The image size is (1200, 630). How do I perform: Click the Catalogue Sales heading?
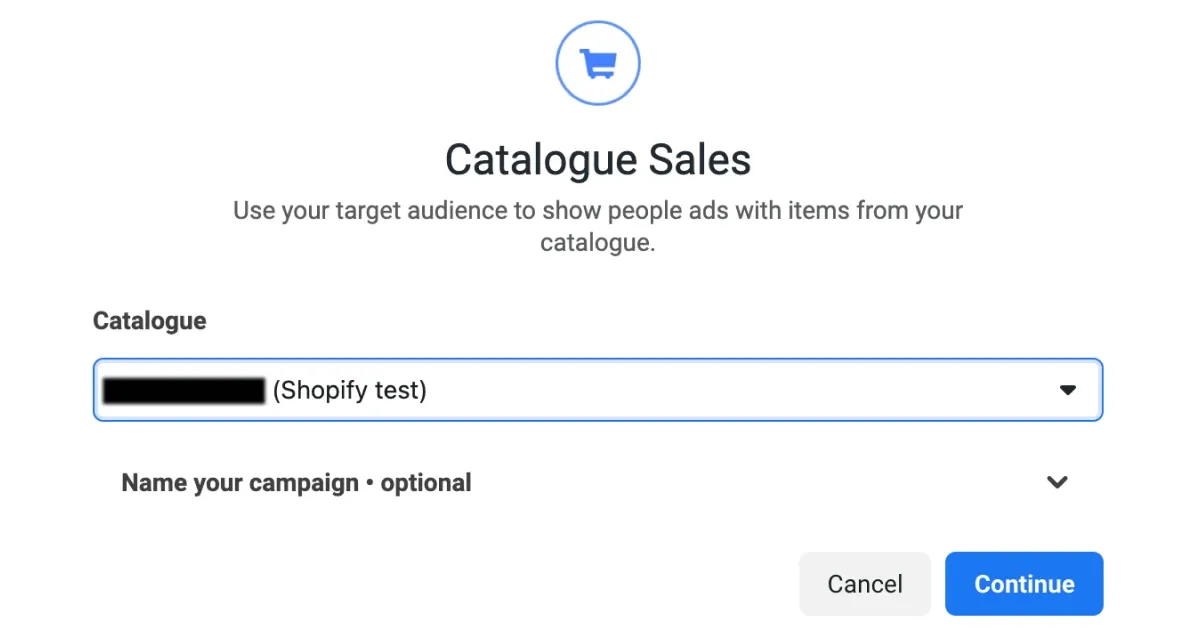[x=597, y=159]
